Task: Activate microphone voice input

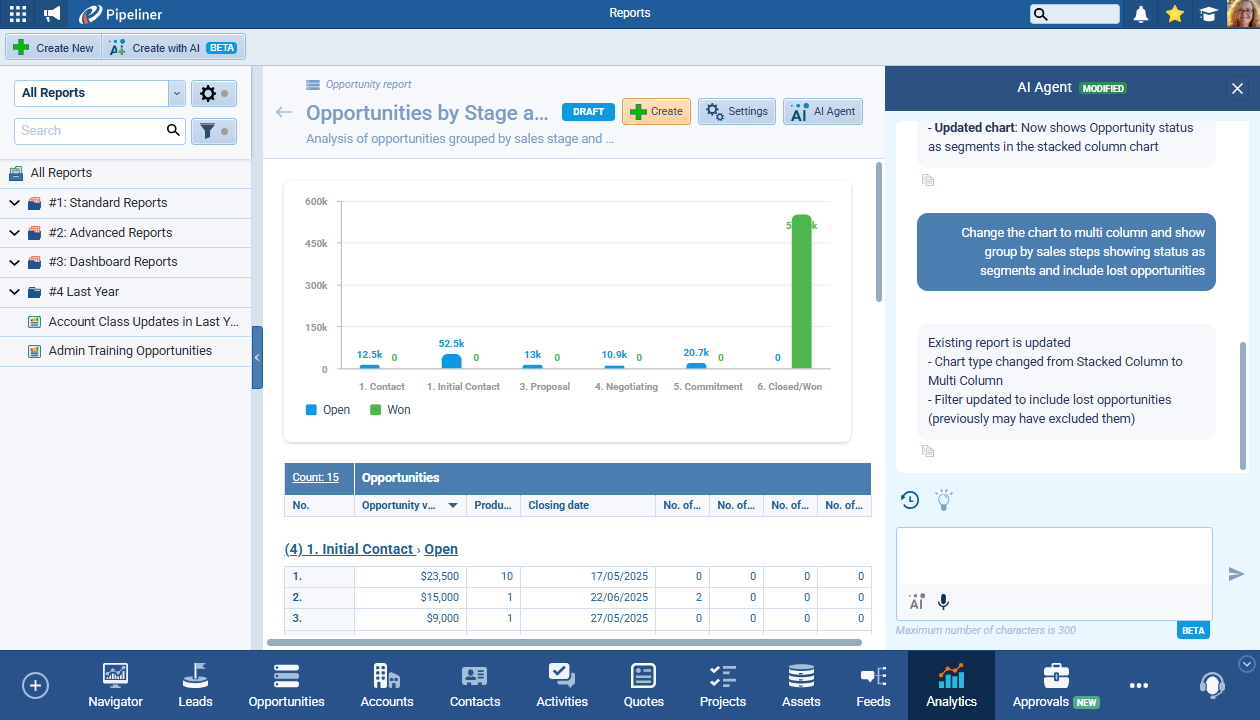Action: [x=943, y=602]
